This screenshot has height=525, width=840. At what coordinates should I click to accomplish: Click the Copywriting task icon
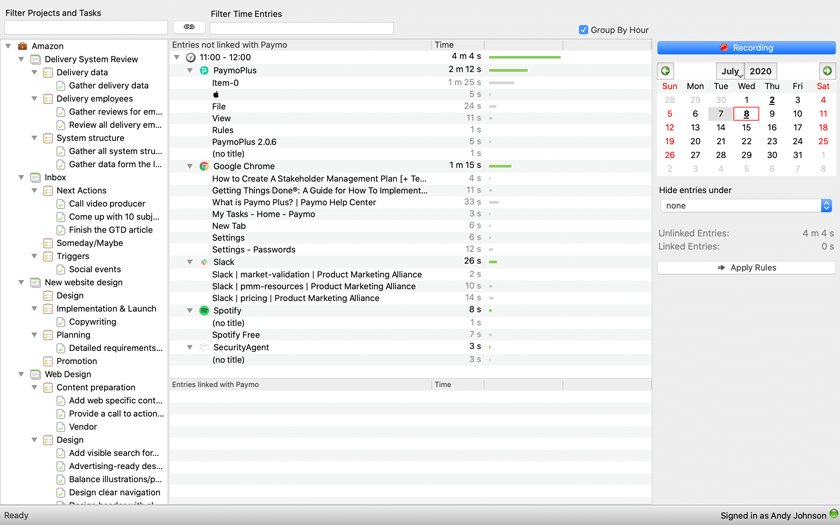click(61, 322)
